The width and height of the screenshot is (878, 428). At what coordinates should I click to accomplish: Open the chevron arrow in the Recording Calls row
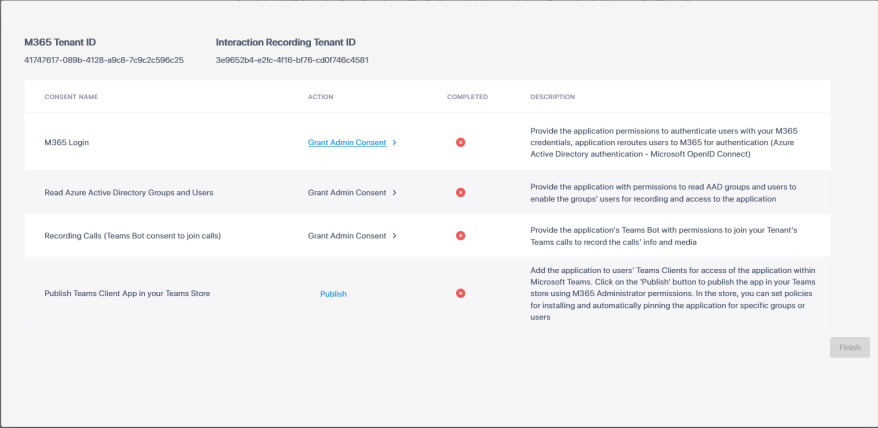(x=395, y=236)
